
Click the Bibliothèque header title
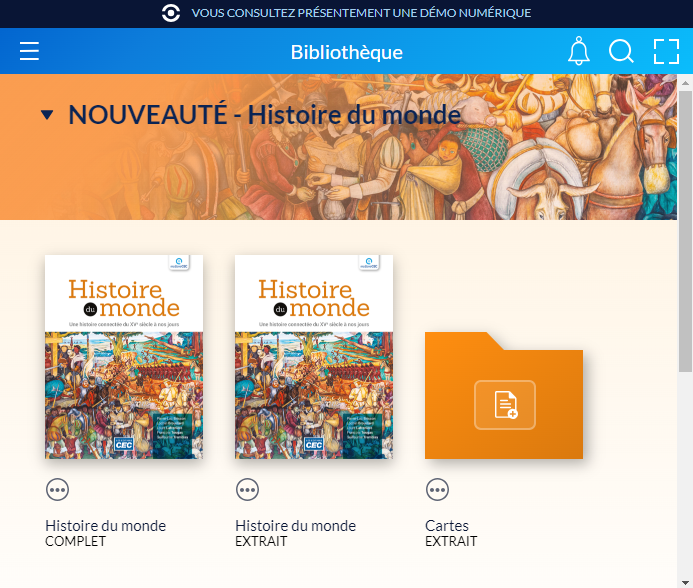tap(347, 52)
